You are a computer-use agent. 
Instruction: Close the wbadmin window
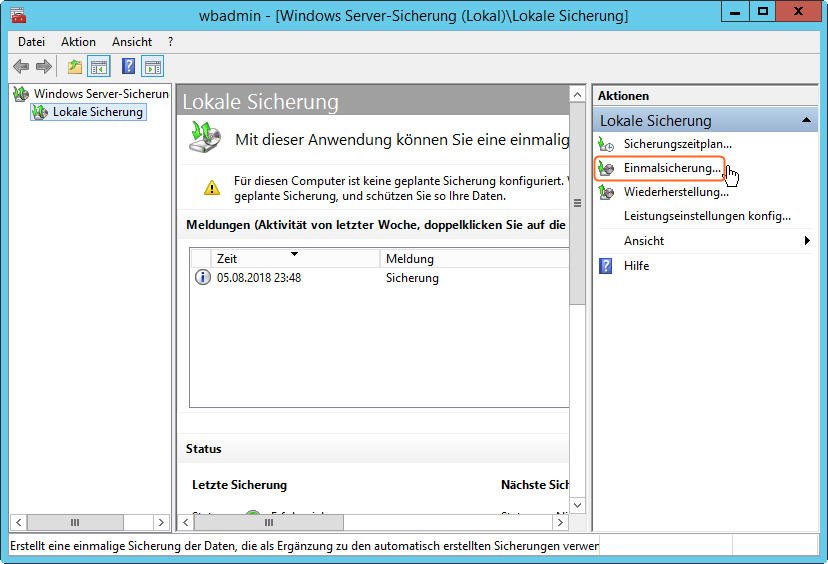[x=798, y=12]
